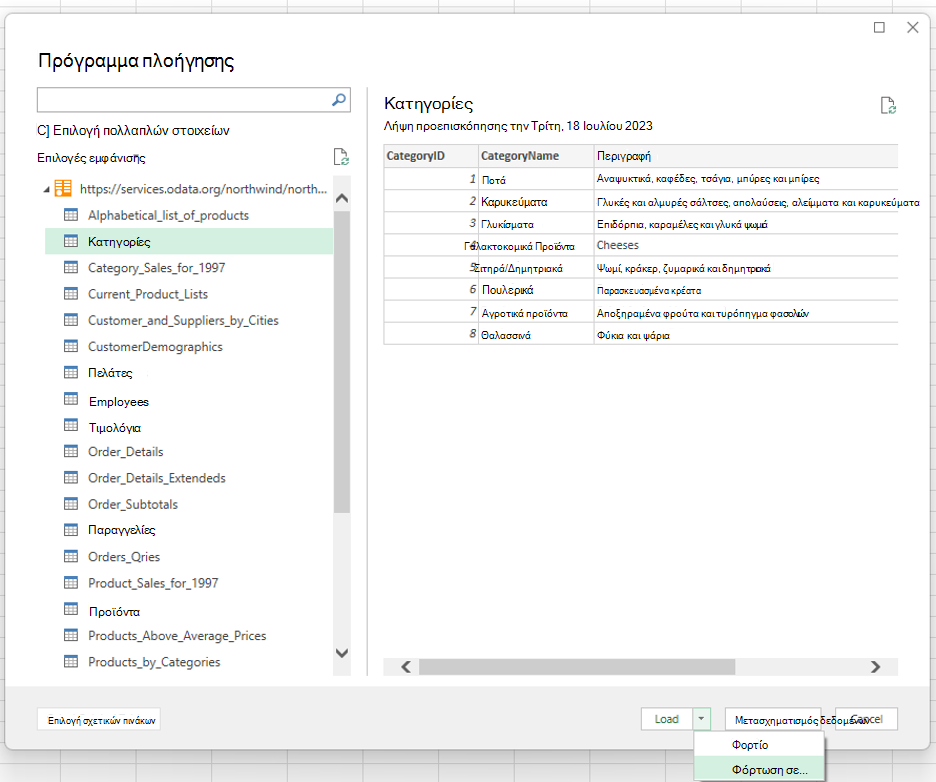Open Επιλογές εμφάνισης display options

tap(91, 158)
